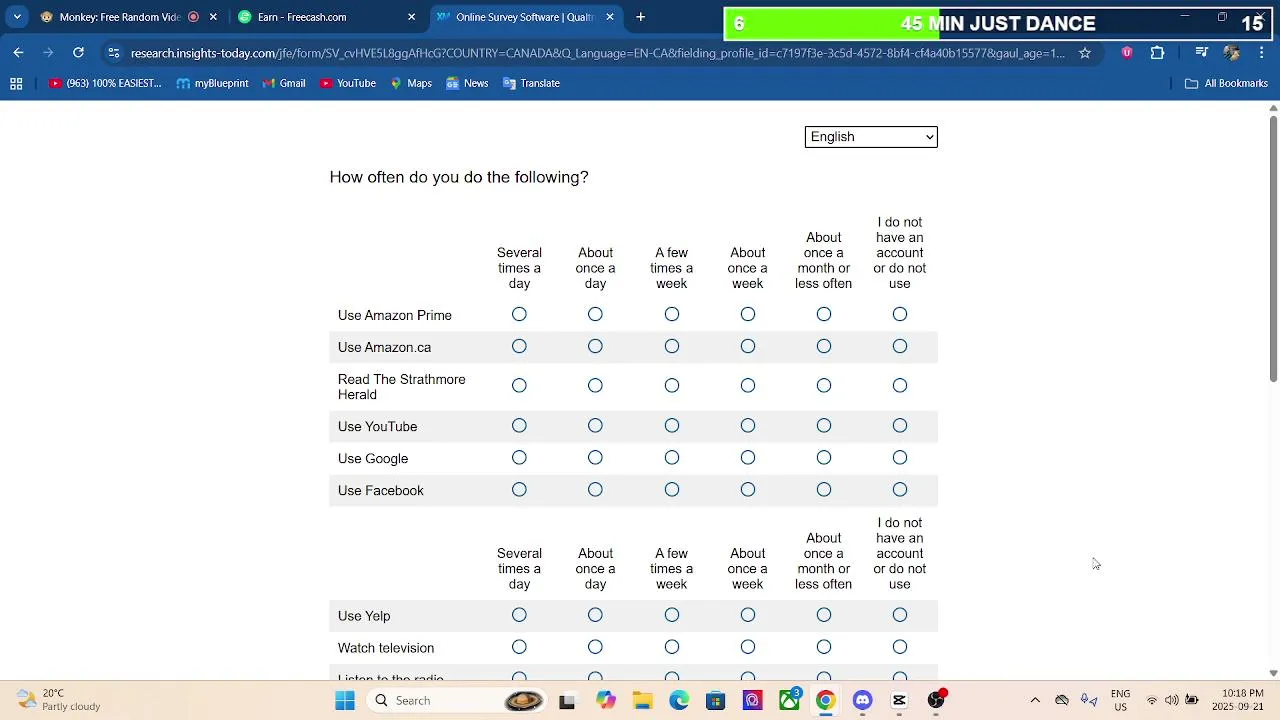Image resolution: width=1280 pixels, height=720 pixels.
Task: Open the tab search dropdown arrow
Action: pos(17,17)
